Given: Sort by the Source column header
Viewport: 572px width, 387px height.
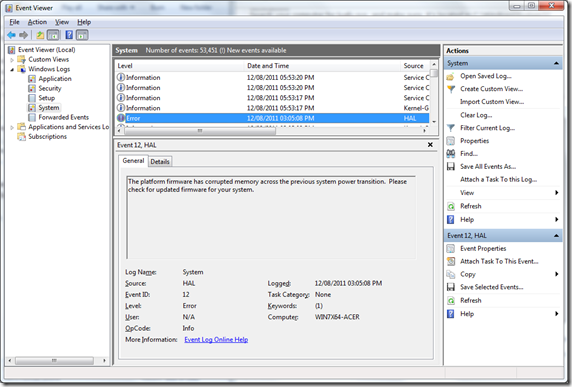Looking at the screenshot, I should pyautogui.click(x=415, y=66).
